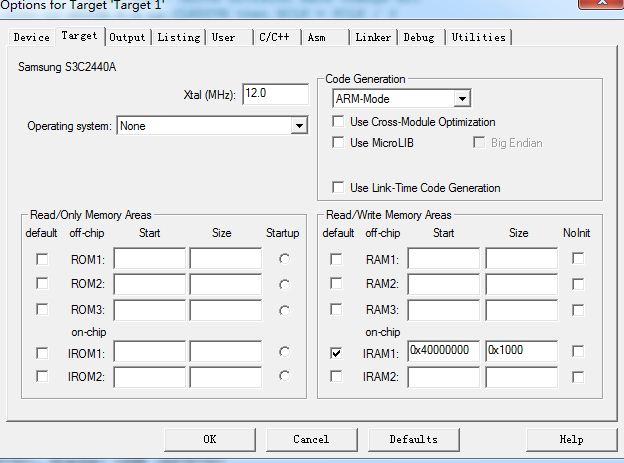Viewport: 624px width, 463px height.
Task: Enable NoInit for IRAM1
Action: (578, 351)
